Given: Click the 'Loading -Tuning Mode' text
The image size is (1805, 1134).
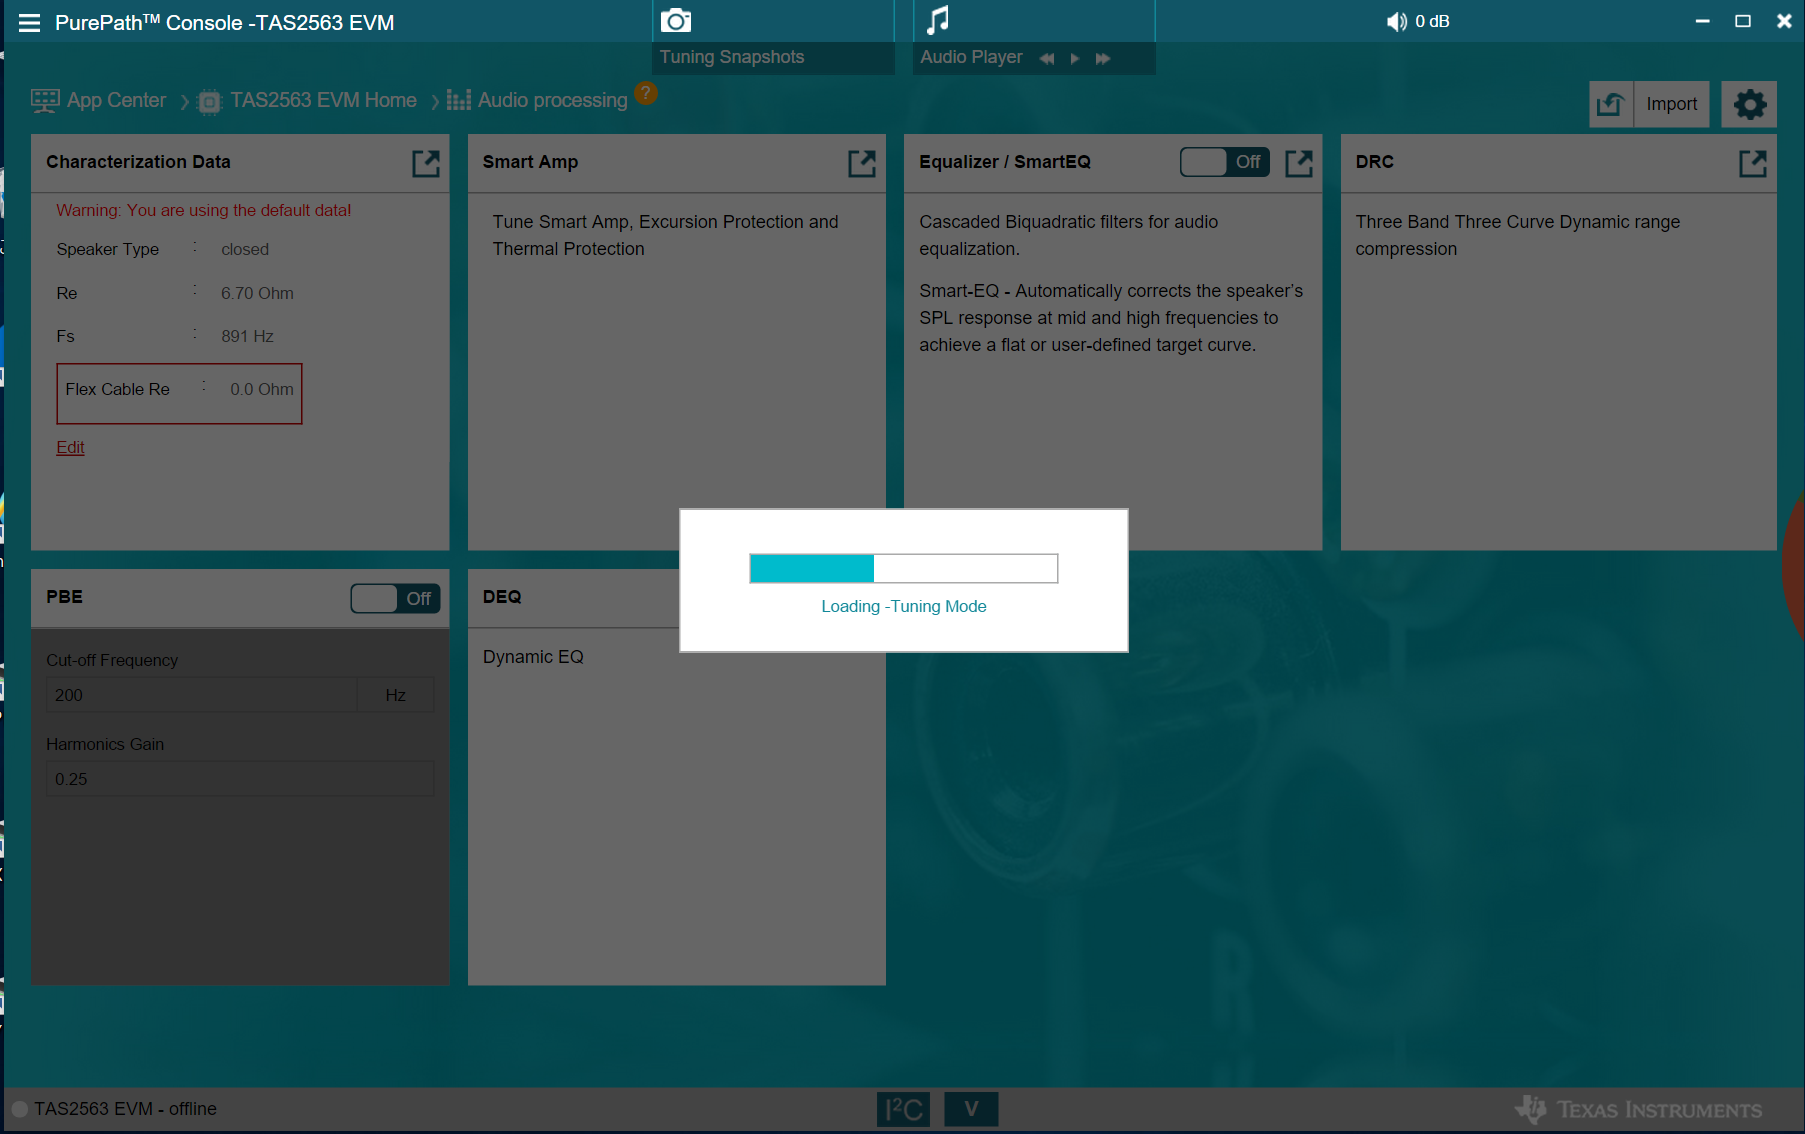Looking at the screenshot, I should point(904,606).
